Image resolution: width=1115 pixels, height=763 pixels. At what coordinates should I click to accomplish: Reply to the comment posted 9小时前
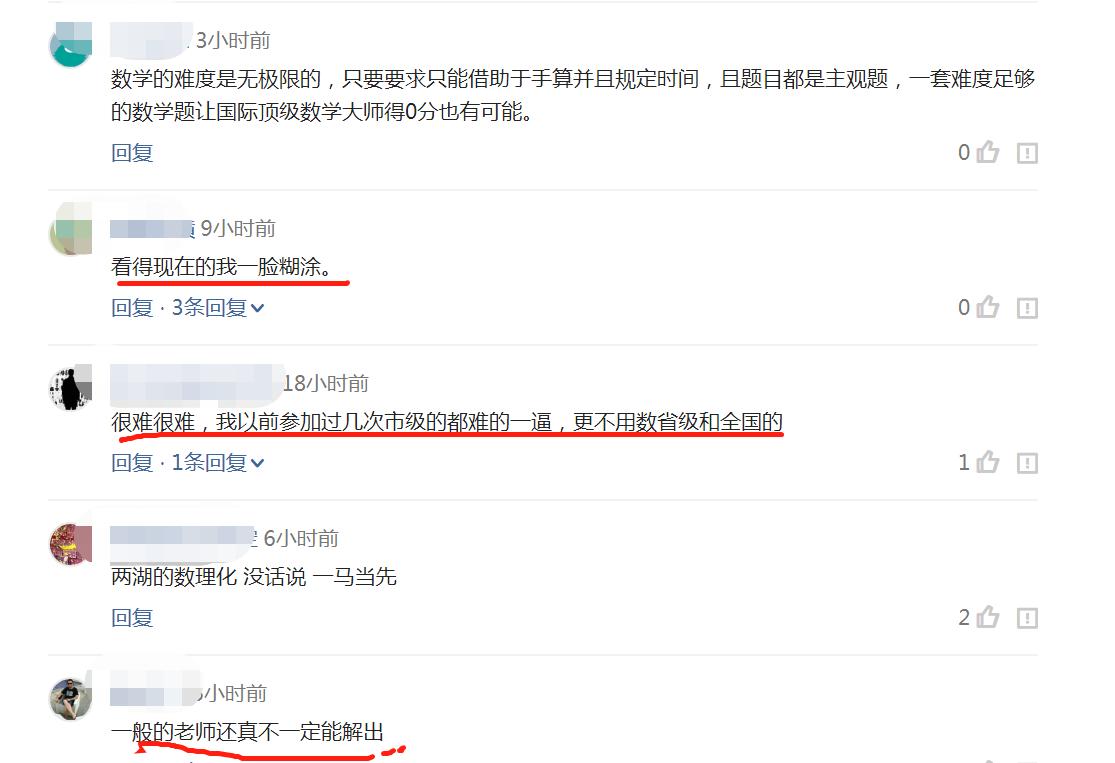[132, 308]
